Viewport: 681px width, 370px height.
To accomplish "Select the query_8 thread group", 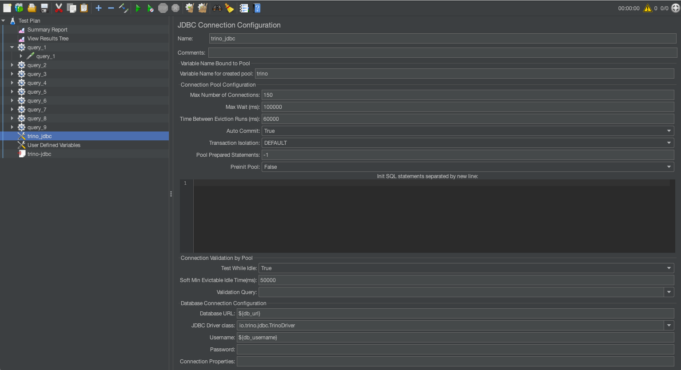I will [x=36, y=118].
